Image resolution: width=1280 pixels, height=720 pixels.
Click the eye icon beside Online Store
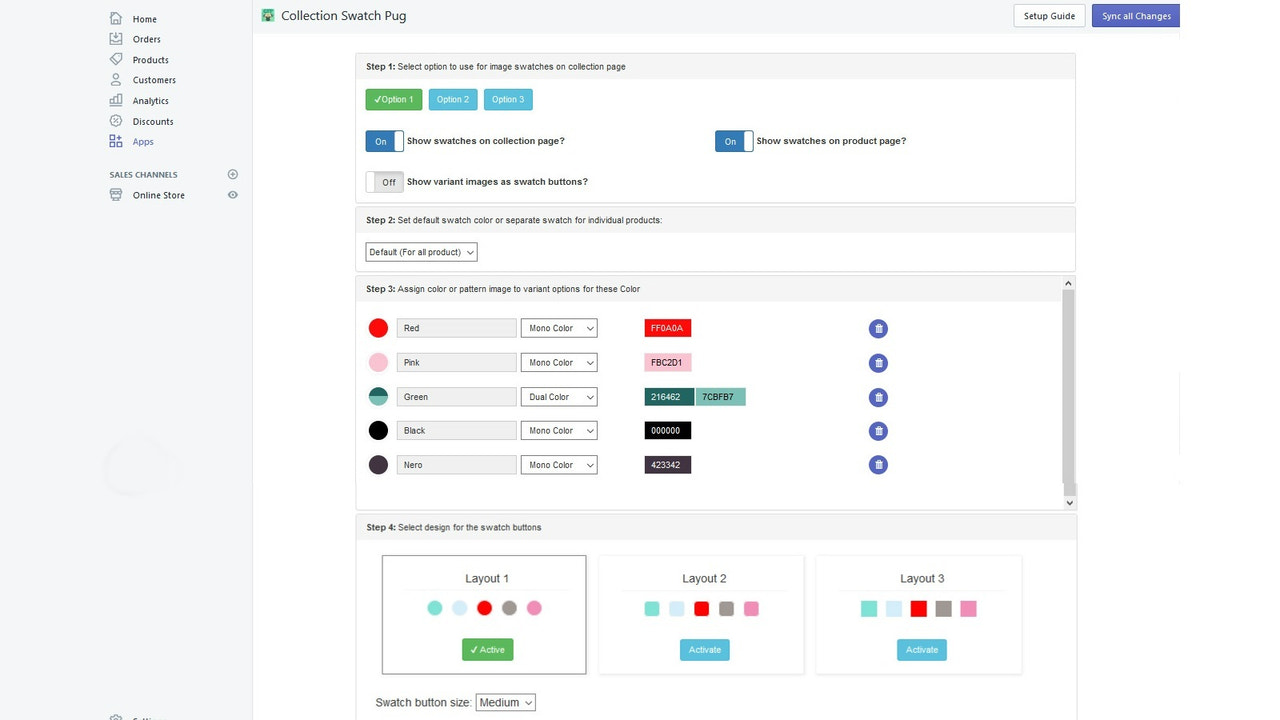tap(232, 195)
